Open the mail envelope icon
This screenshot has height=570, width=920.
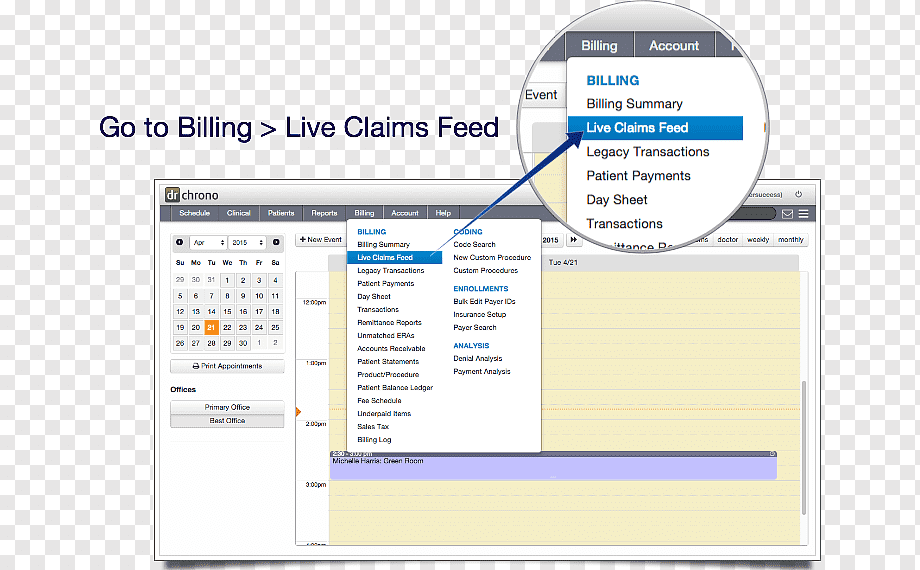(x=787, y=214)
